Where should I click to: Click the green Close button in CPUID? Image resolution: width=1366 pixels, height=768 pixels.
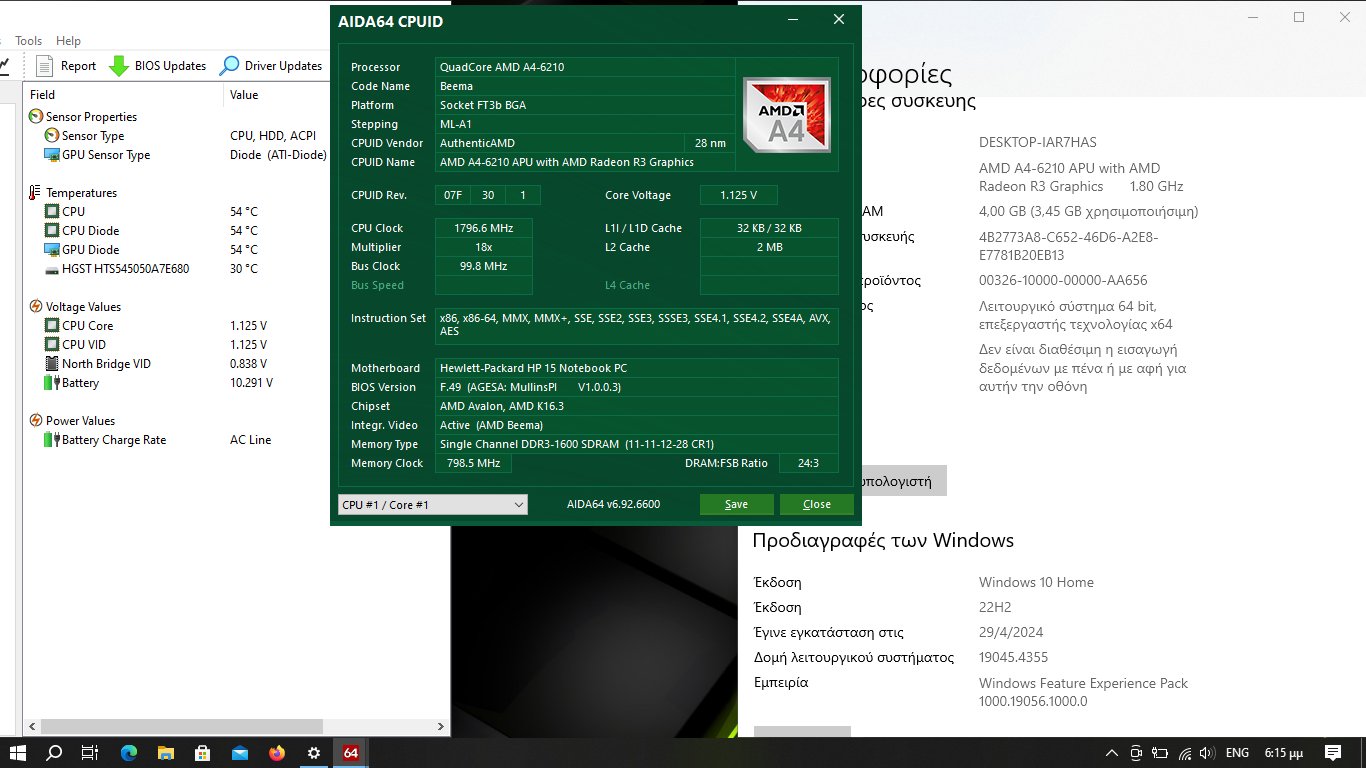click(x=817, y=504)
